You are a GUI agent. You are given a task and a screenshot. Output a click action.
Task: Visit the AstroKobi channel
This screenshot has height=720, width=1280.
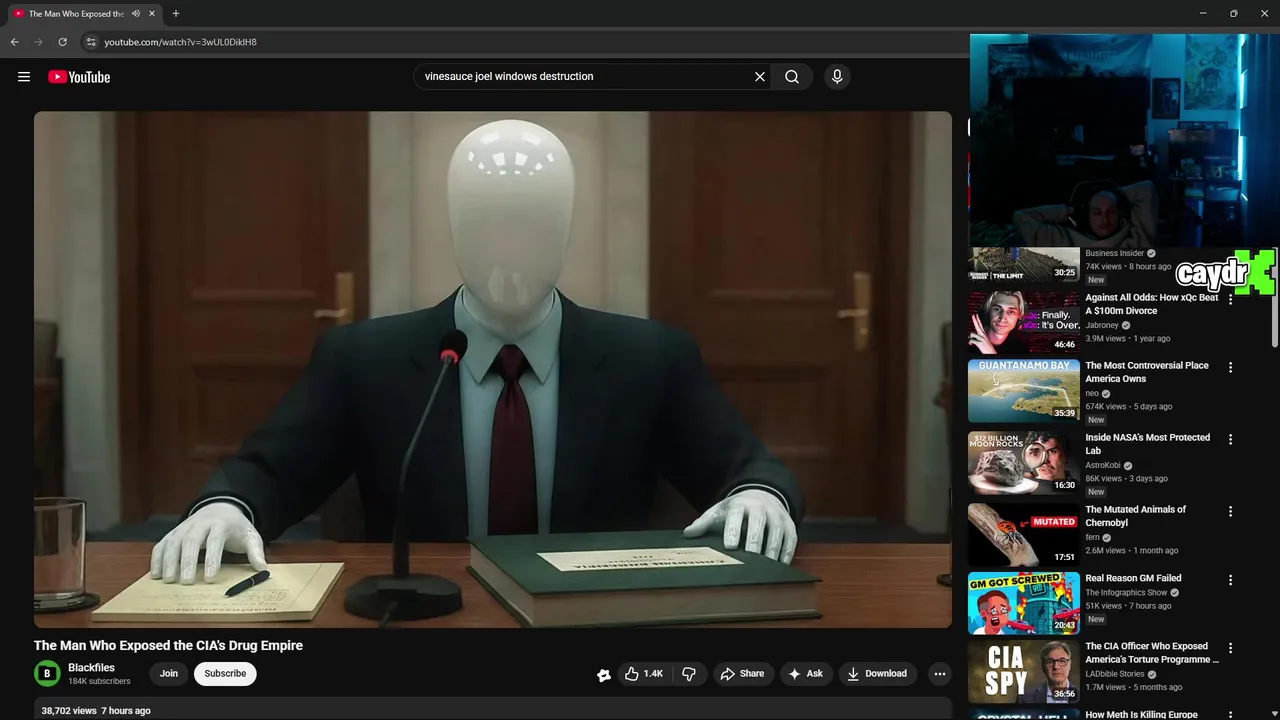tap(1103, 465)
